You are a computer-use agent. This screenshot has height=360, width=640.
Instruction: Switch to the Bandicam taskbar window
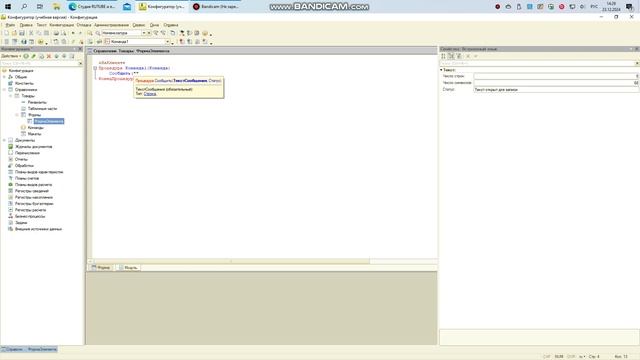click(x=216, y=7)
